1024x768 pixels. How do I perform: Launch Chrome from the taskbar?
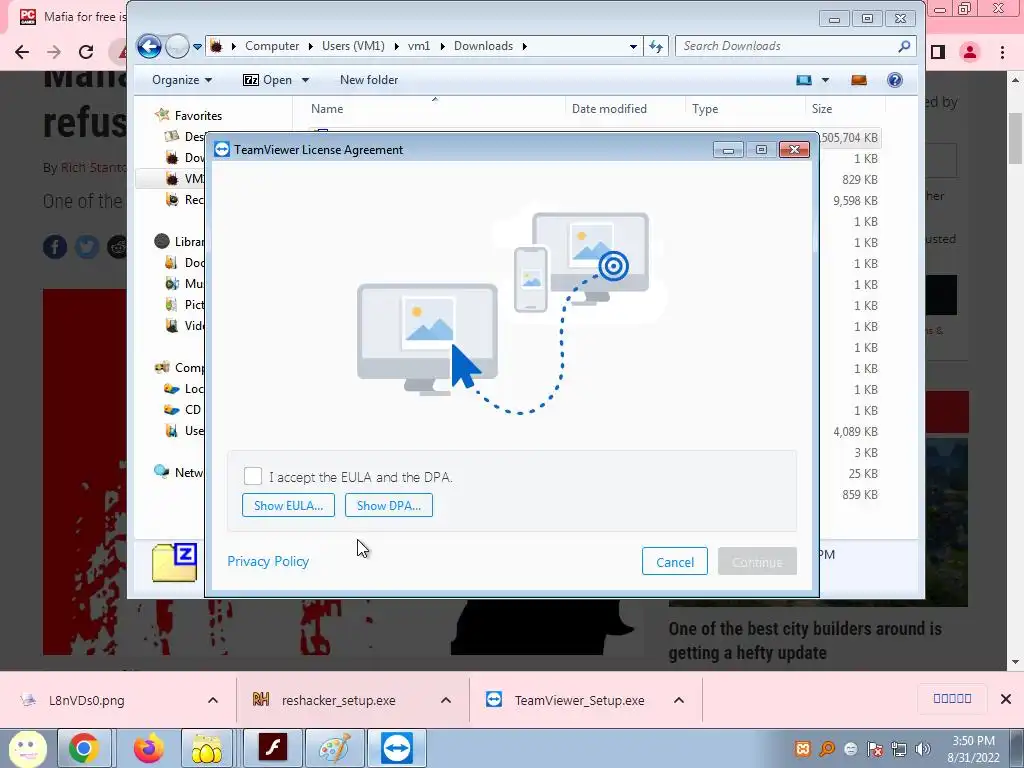tap(84, 748)
